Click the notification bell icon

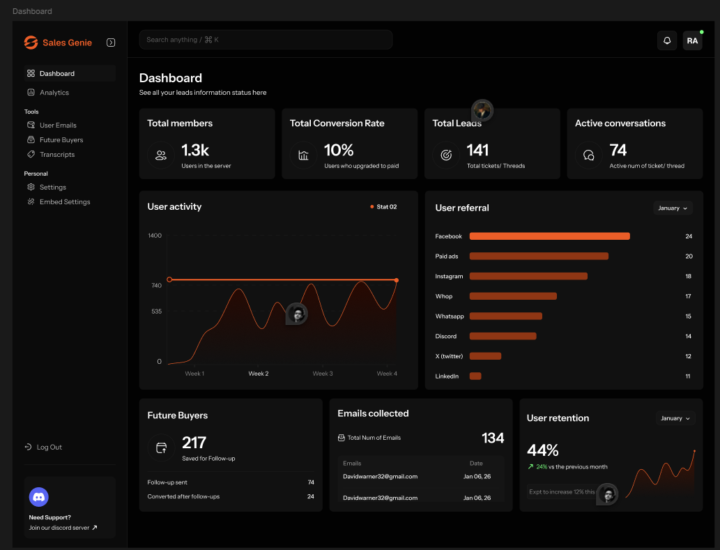[667, 40]
